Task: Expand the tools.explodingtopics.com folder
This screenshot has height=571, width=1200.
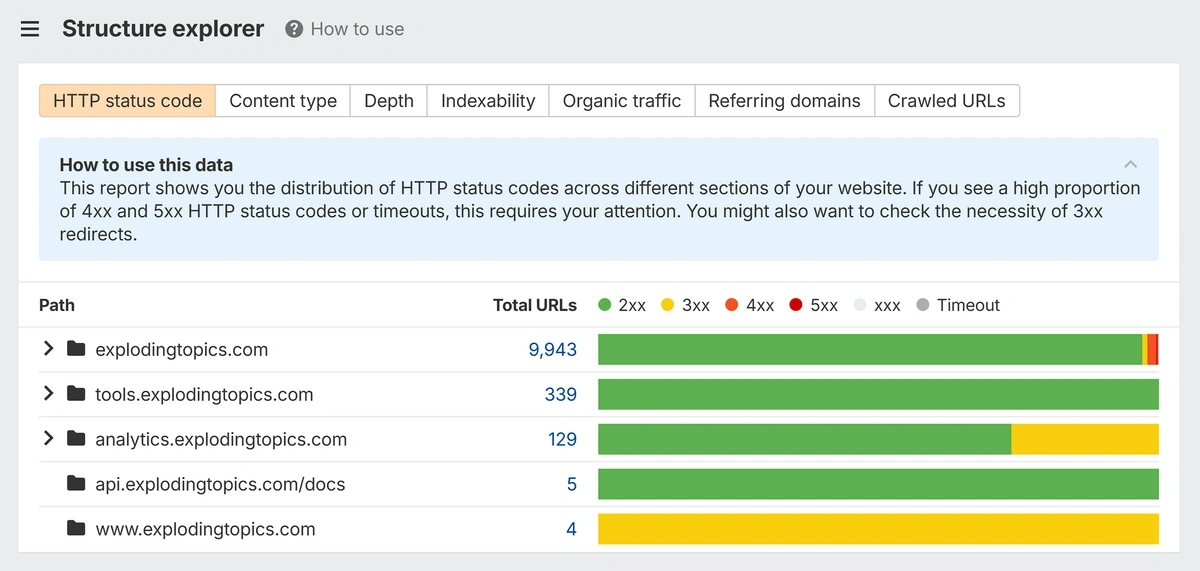Action: 48,394
